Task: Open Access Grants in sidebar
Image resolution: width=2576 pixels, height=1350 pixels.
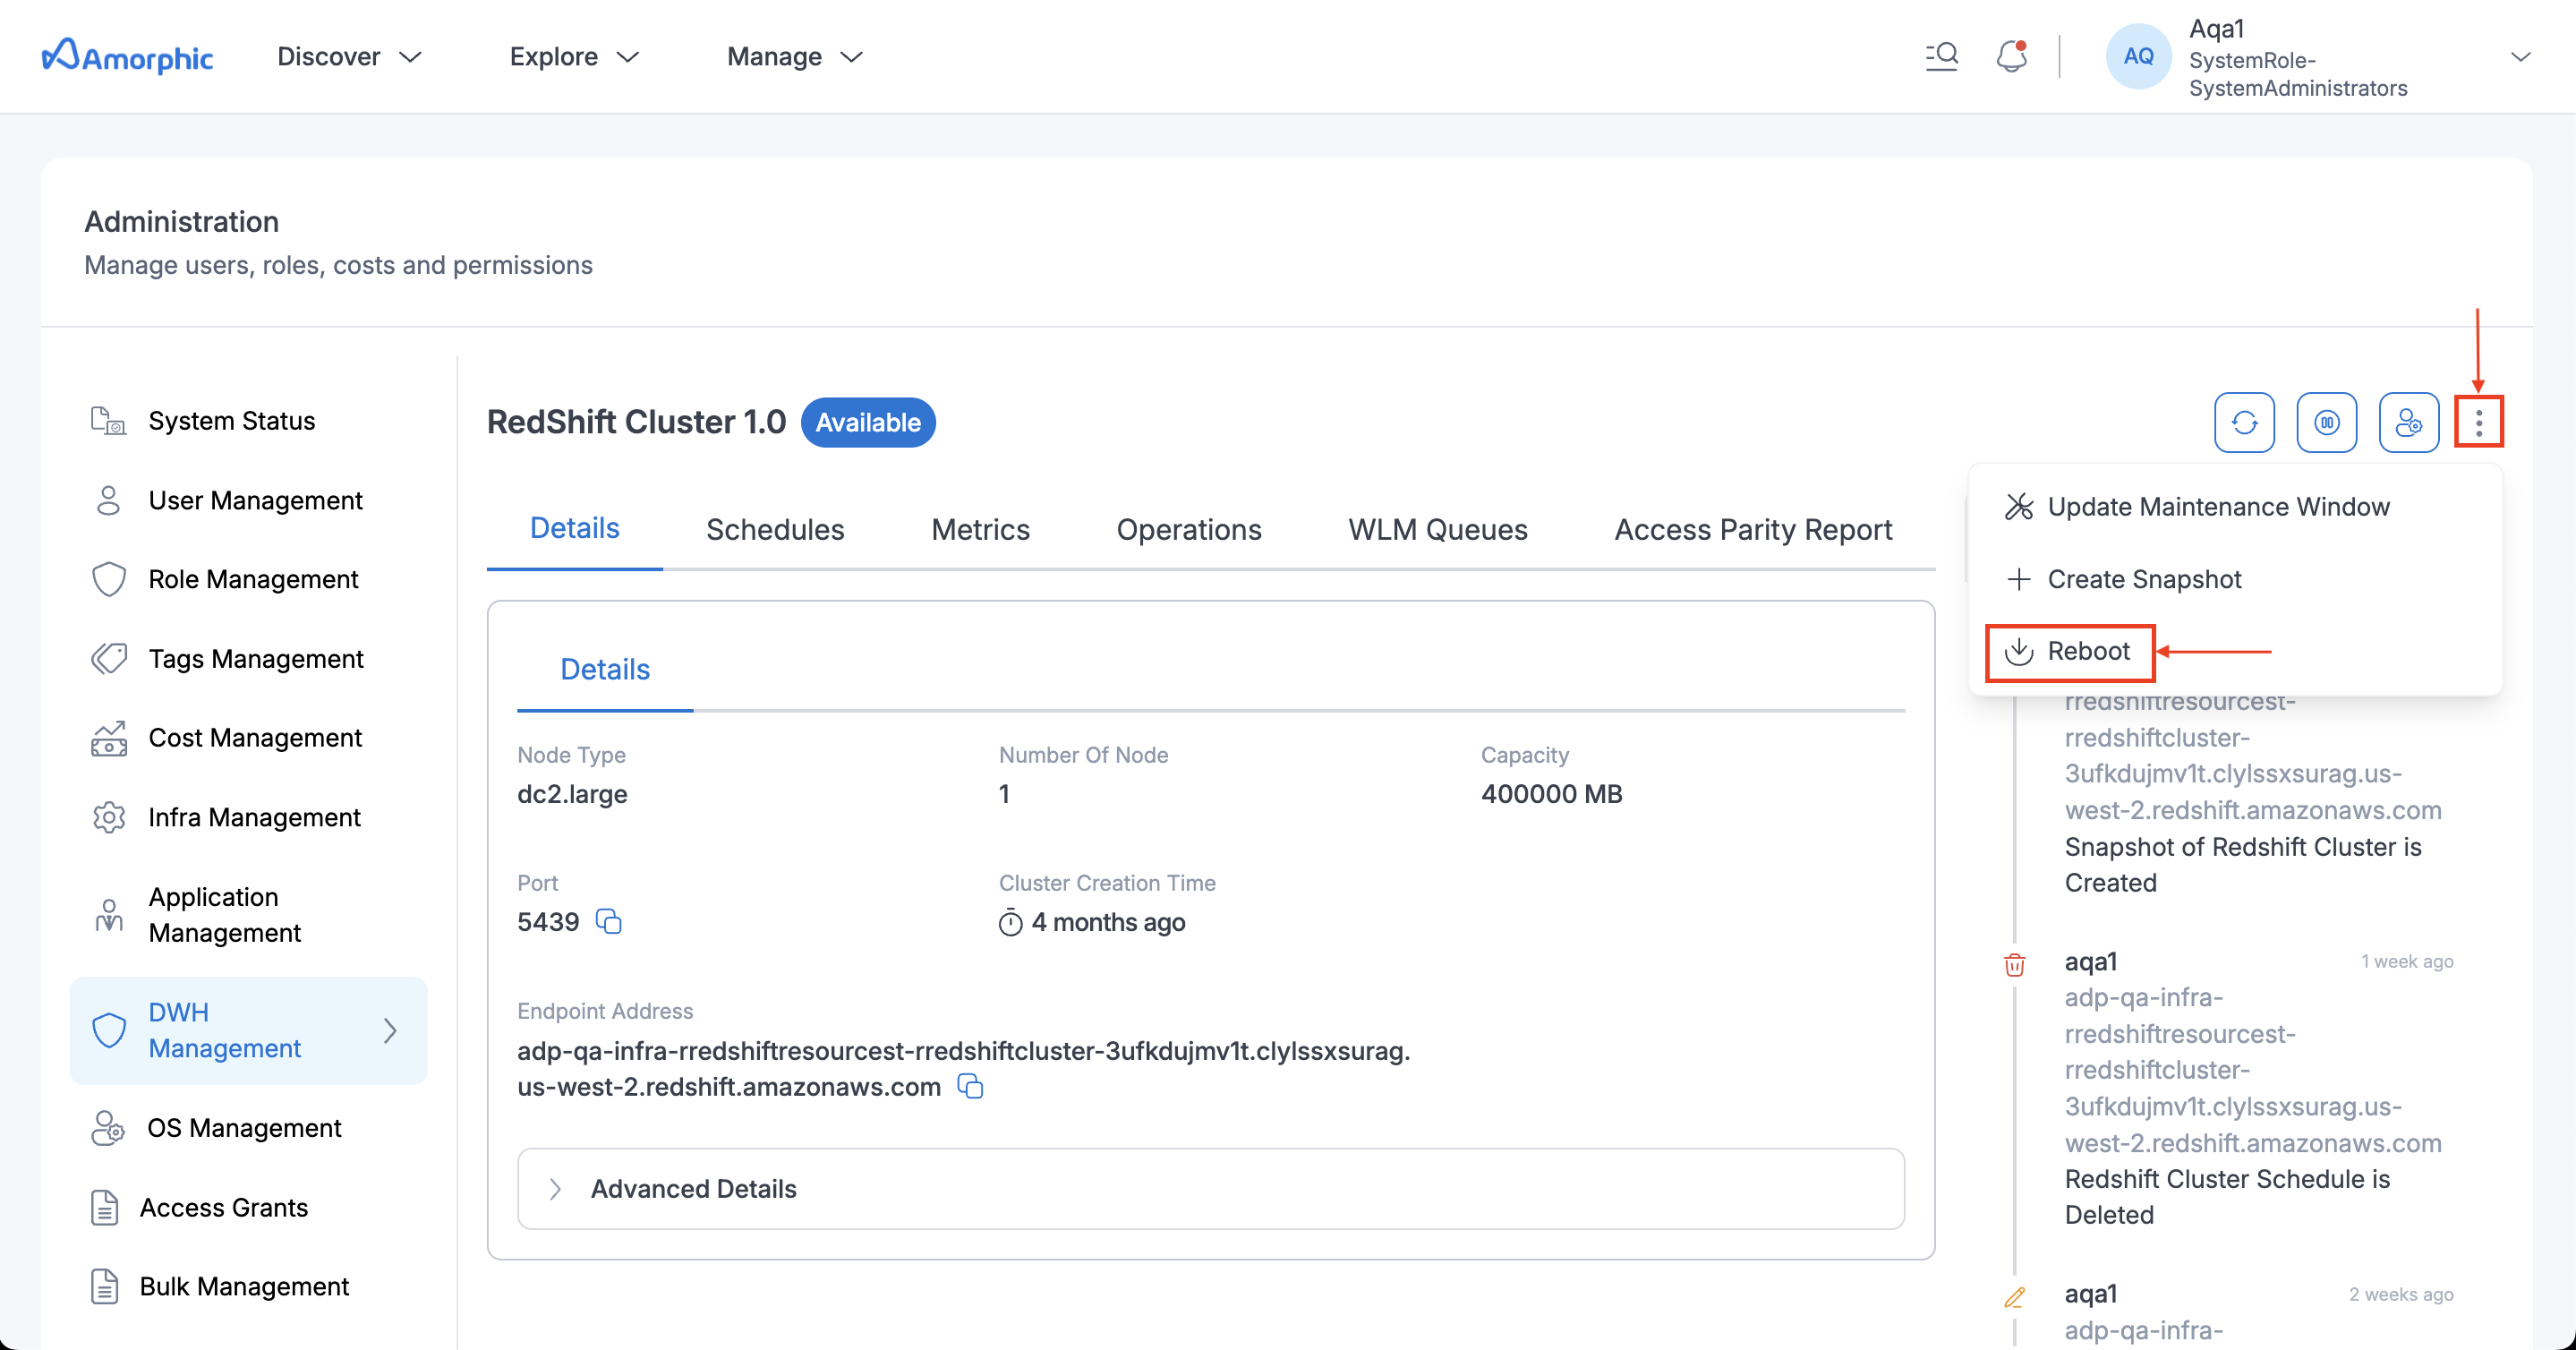Action: tap(223, 1207)
